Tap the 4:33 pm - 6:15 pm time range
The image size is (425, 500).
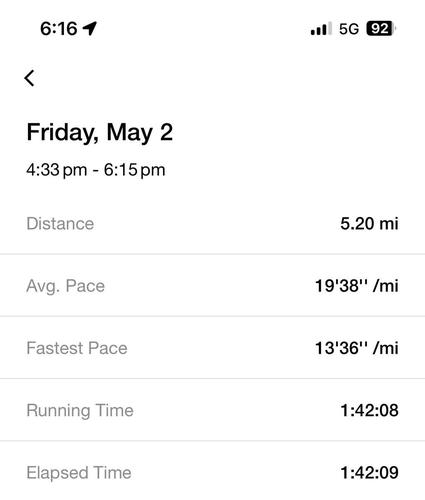pos(96,170)
